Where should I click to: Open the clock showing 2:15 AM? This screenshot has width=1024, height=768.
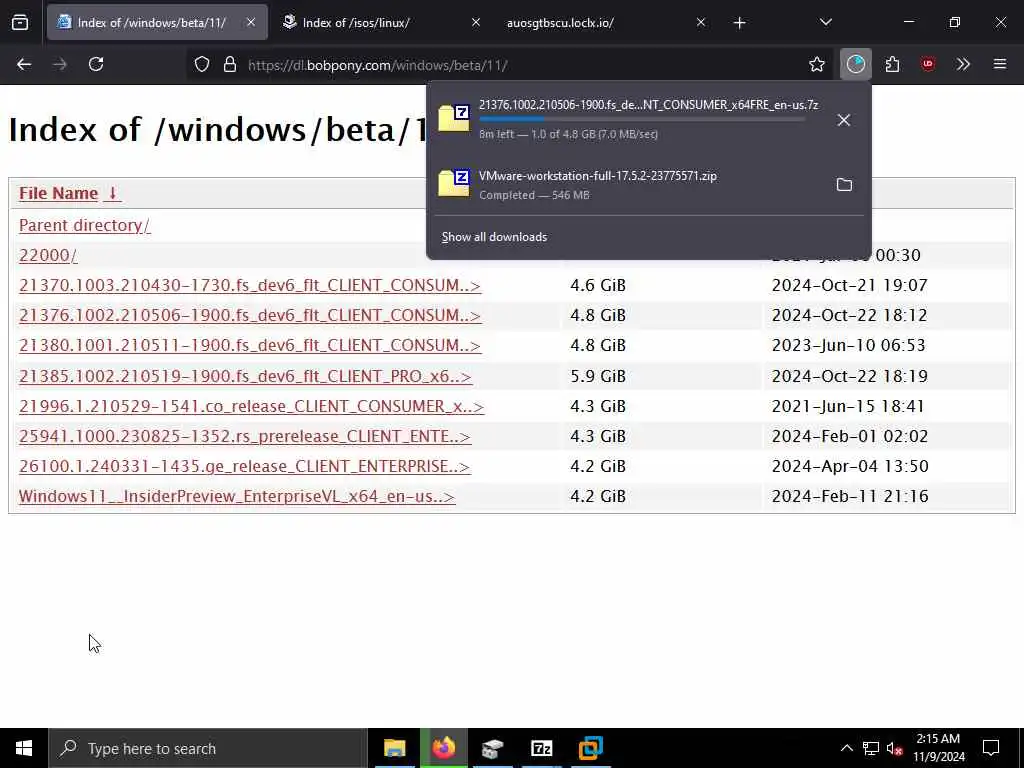pos(938,748)
